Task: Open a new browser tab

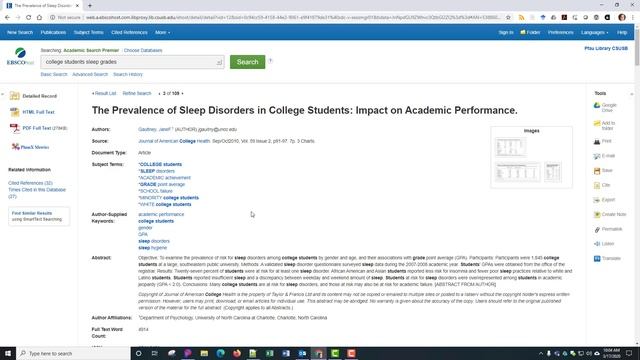Action: pyautogui.click(x=90, y=6)
